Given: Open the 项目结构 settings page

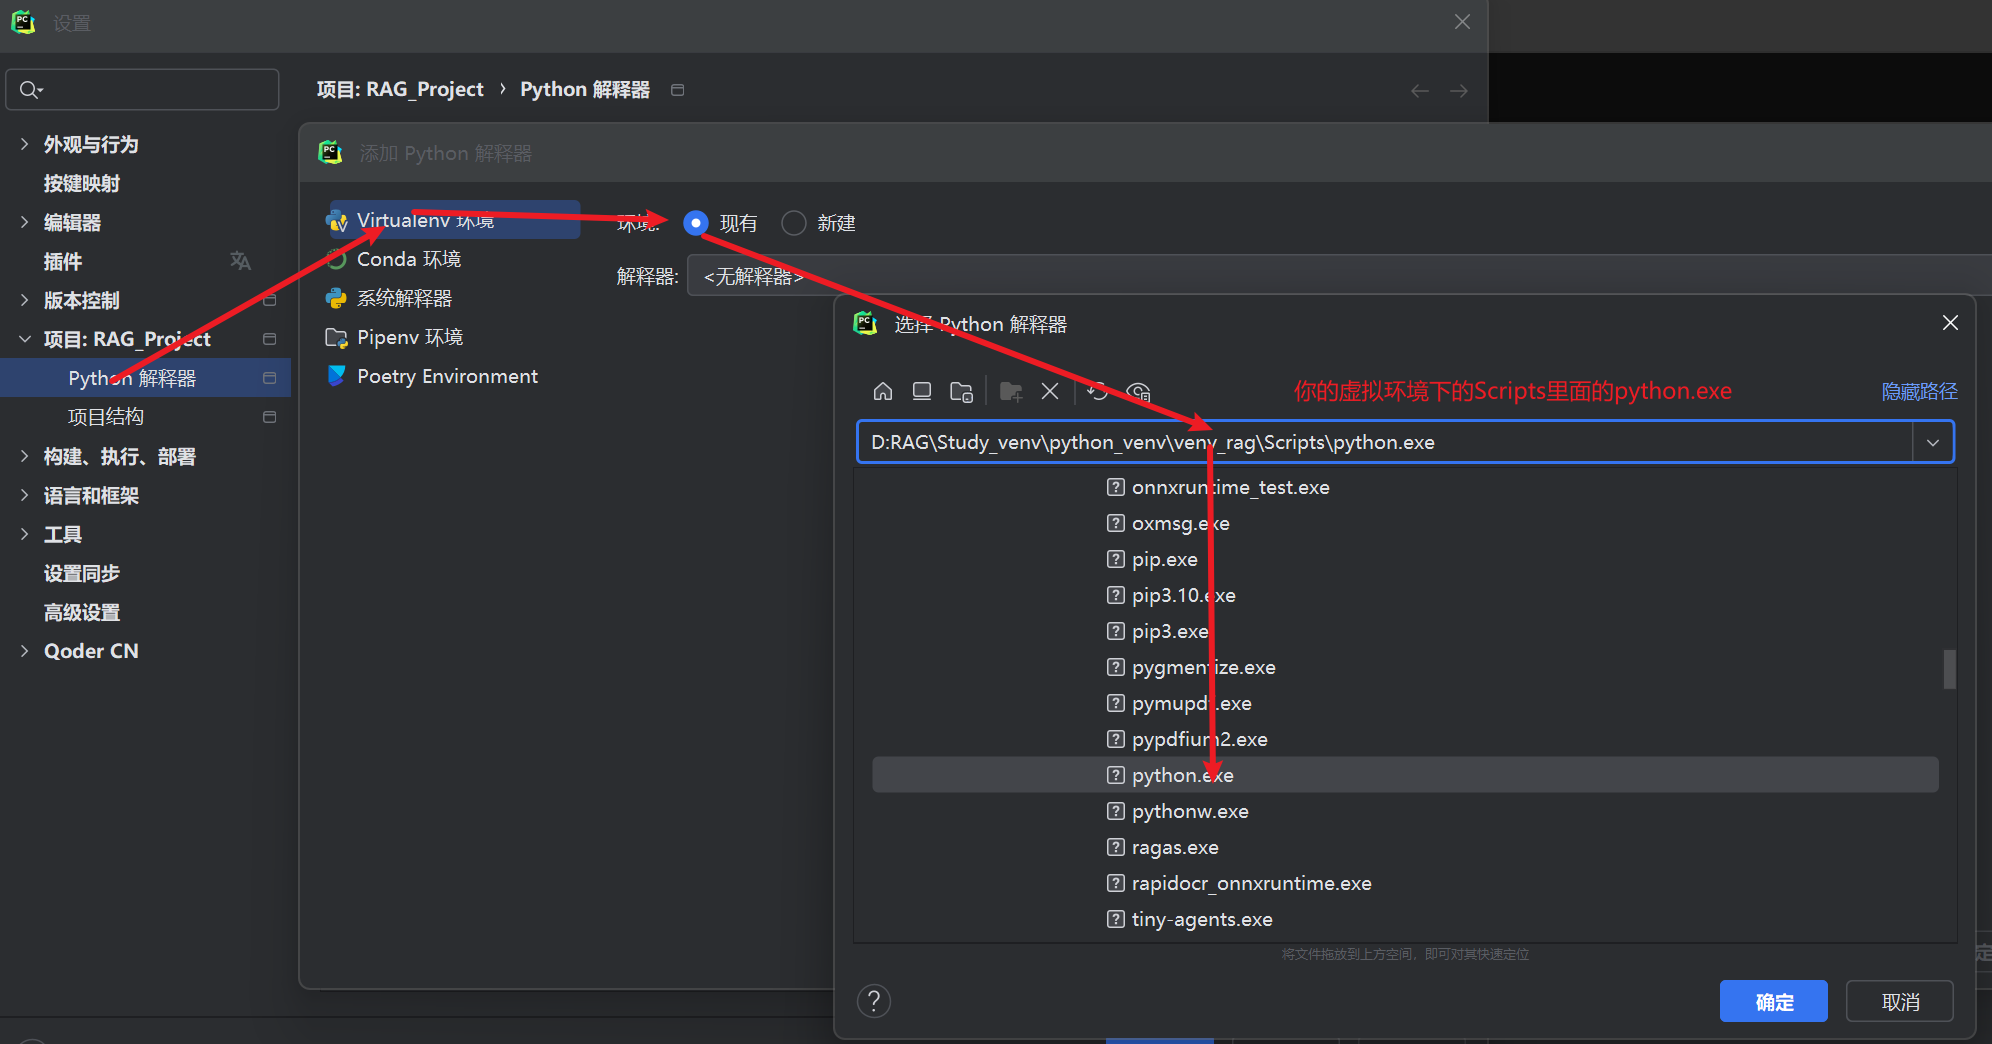Looking at the screenshot, I should tap(106, 417).
